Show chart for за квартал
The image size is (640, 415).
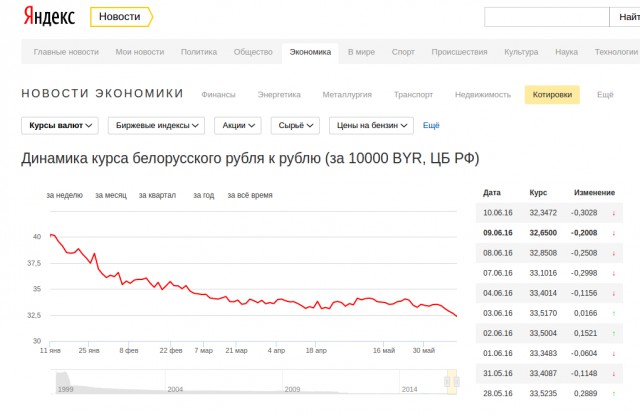point(157,195)
